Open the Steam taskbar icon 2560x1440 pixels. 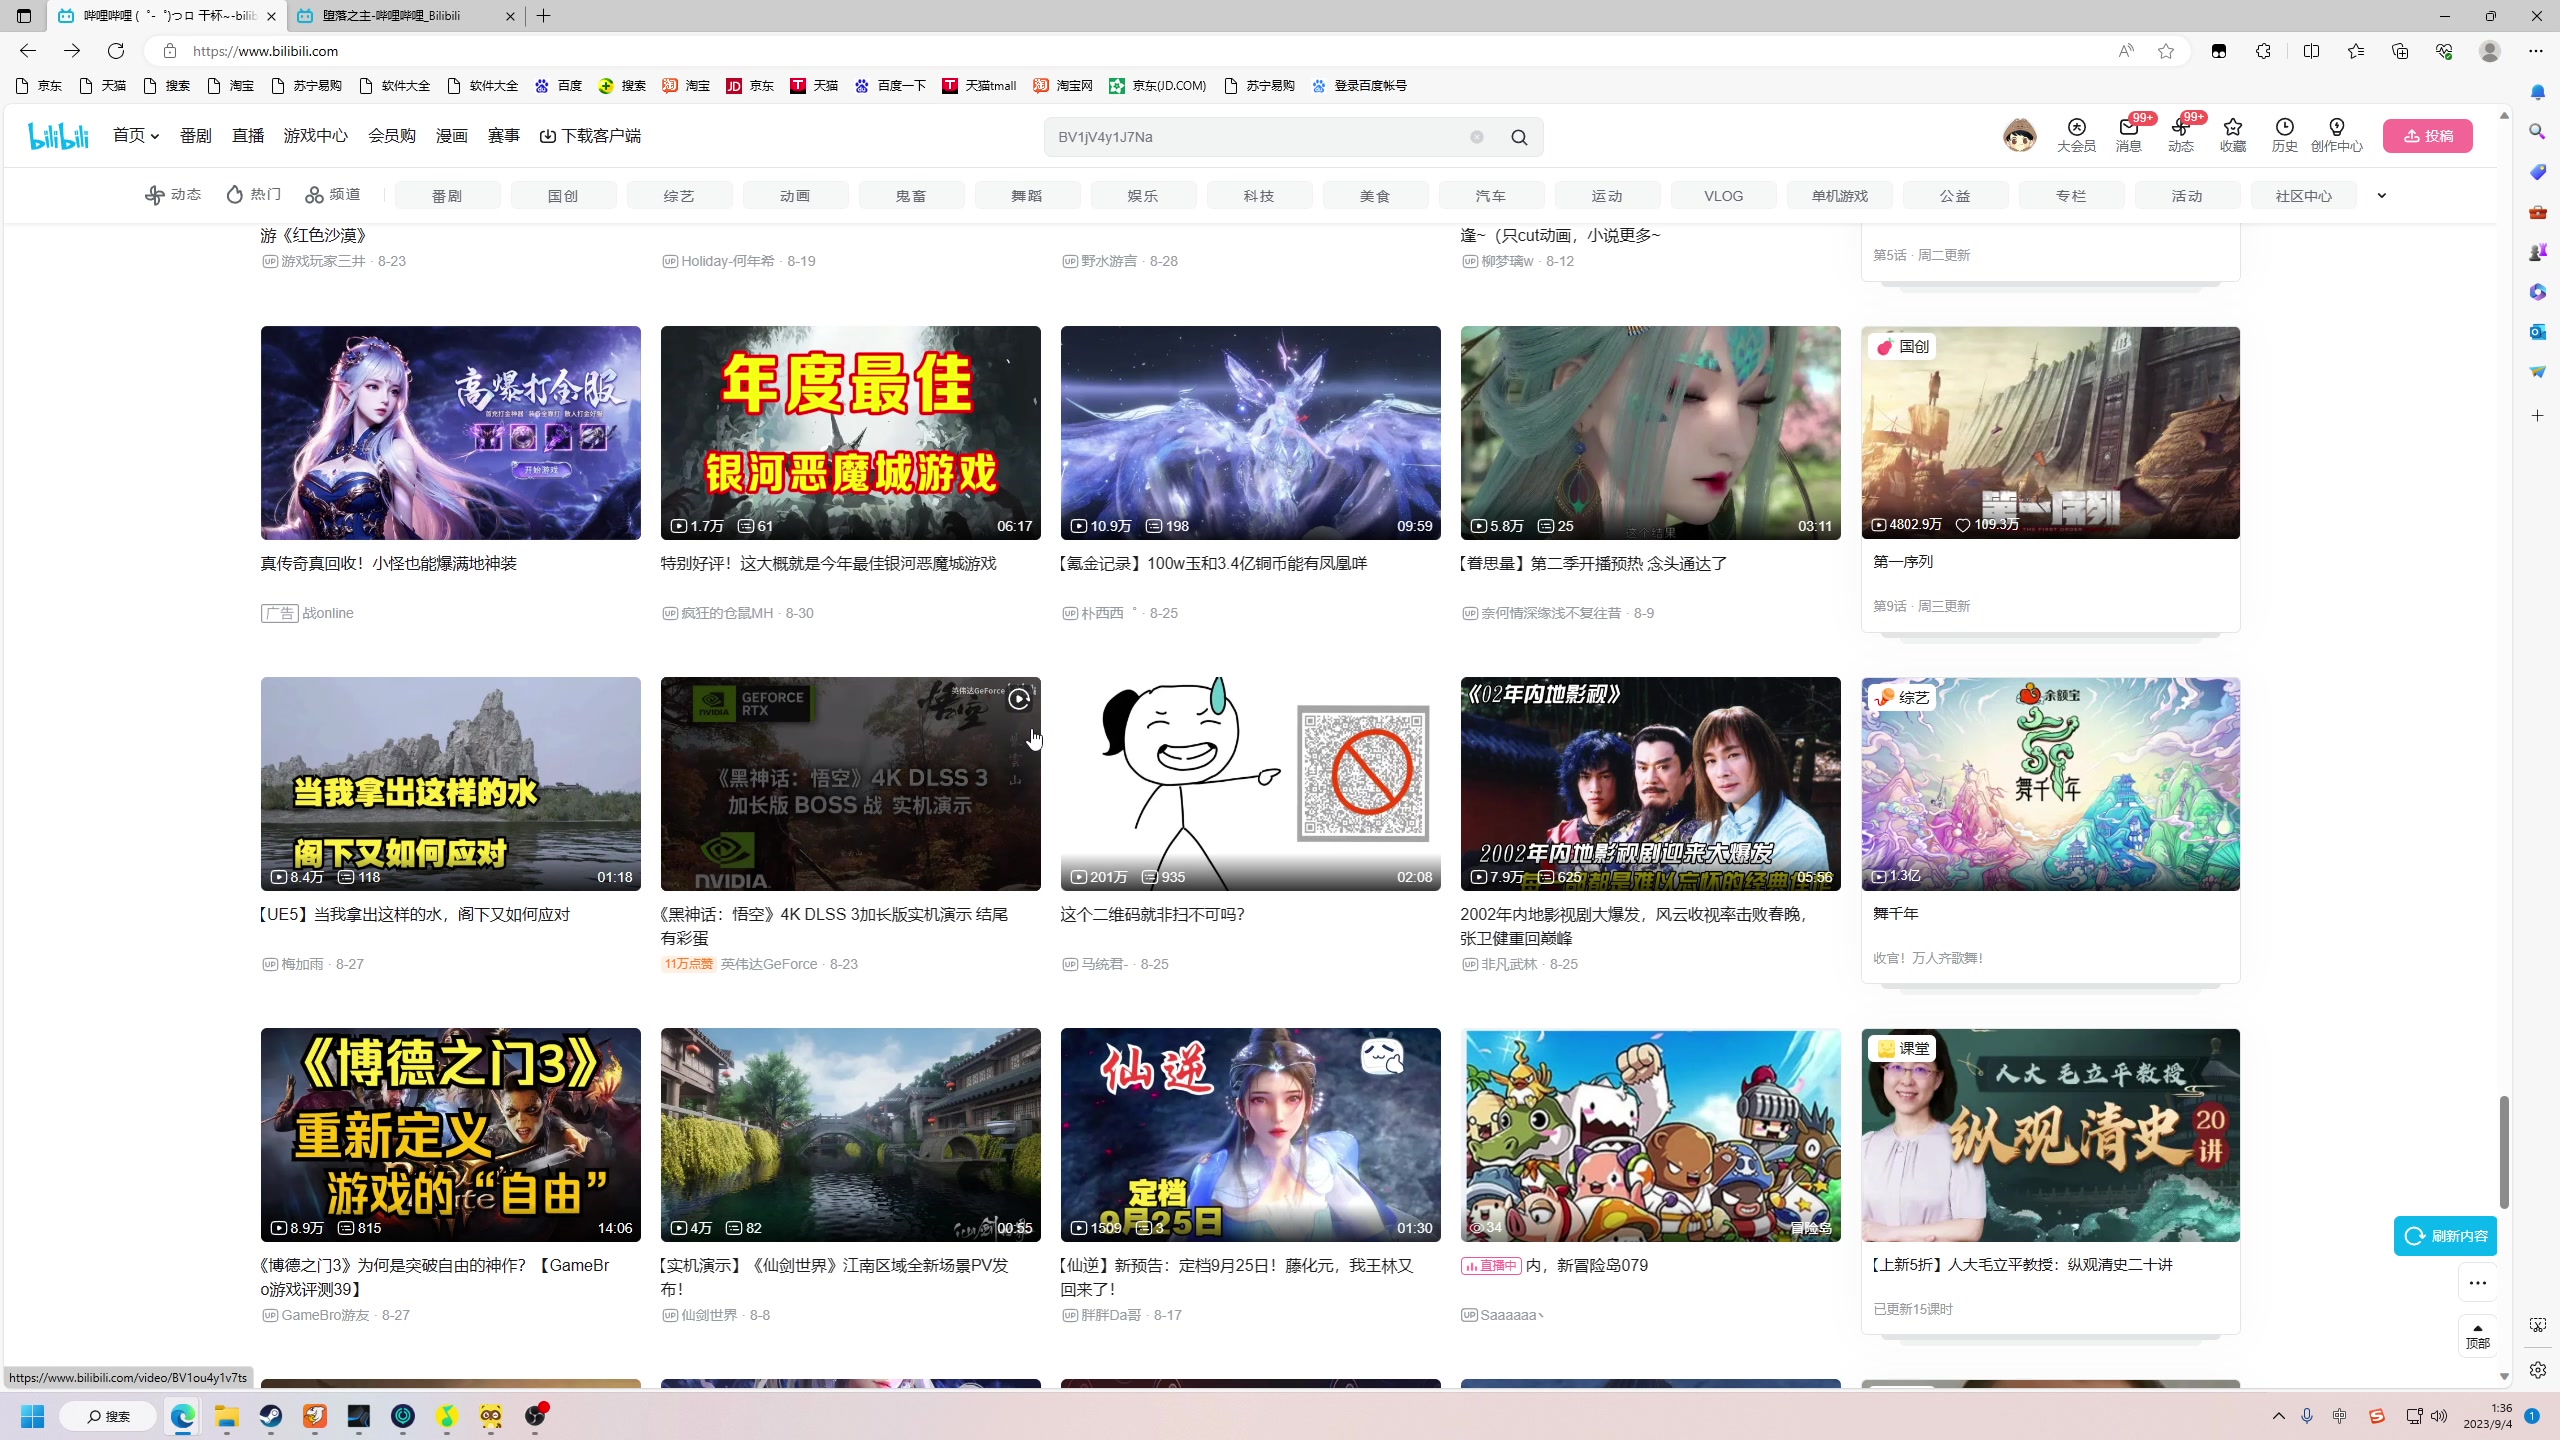pyautogui.click(x=271, y=1416)
